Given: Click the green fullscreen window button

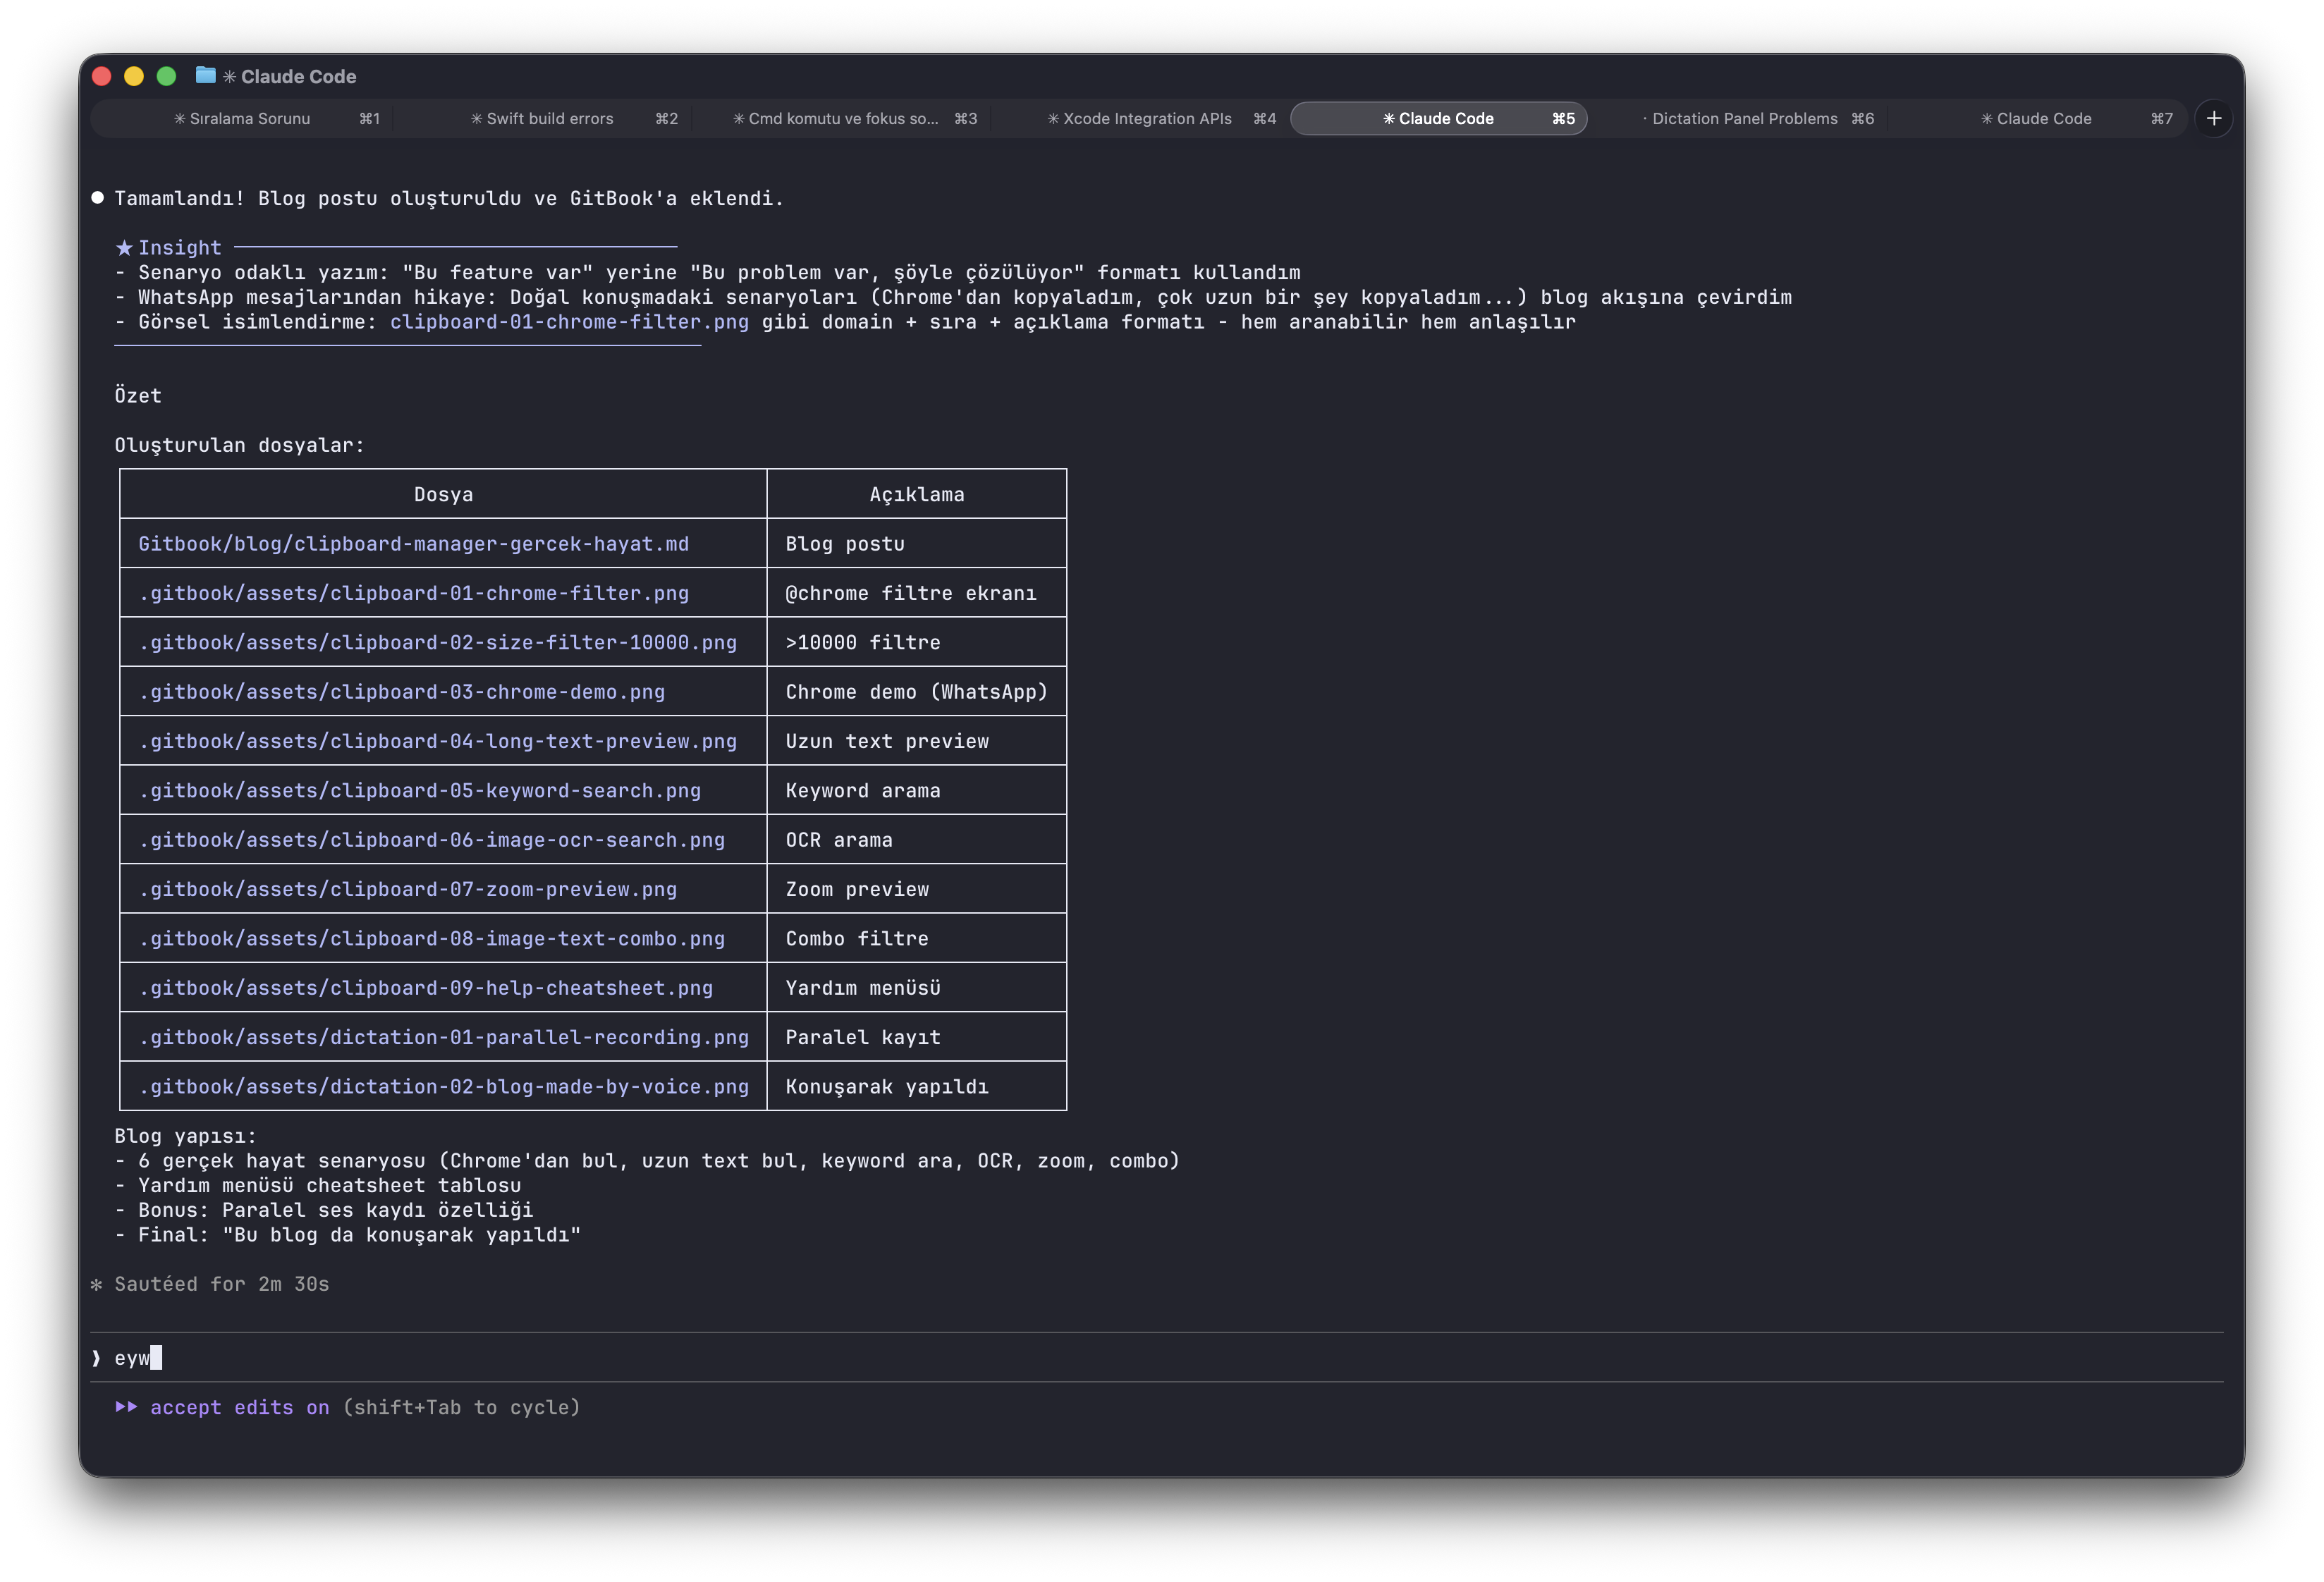Looking at the screenshot, I should (x=166, y=76).
